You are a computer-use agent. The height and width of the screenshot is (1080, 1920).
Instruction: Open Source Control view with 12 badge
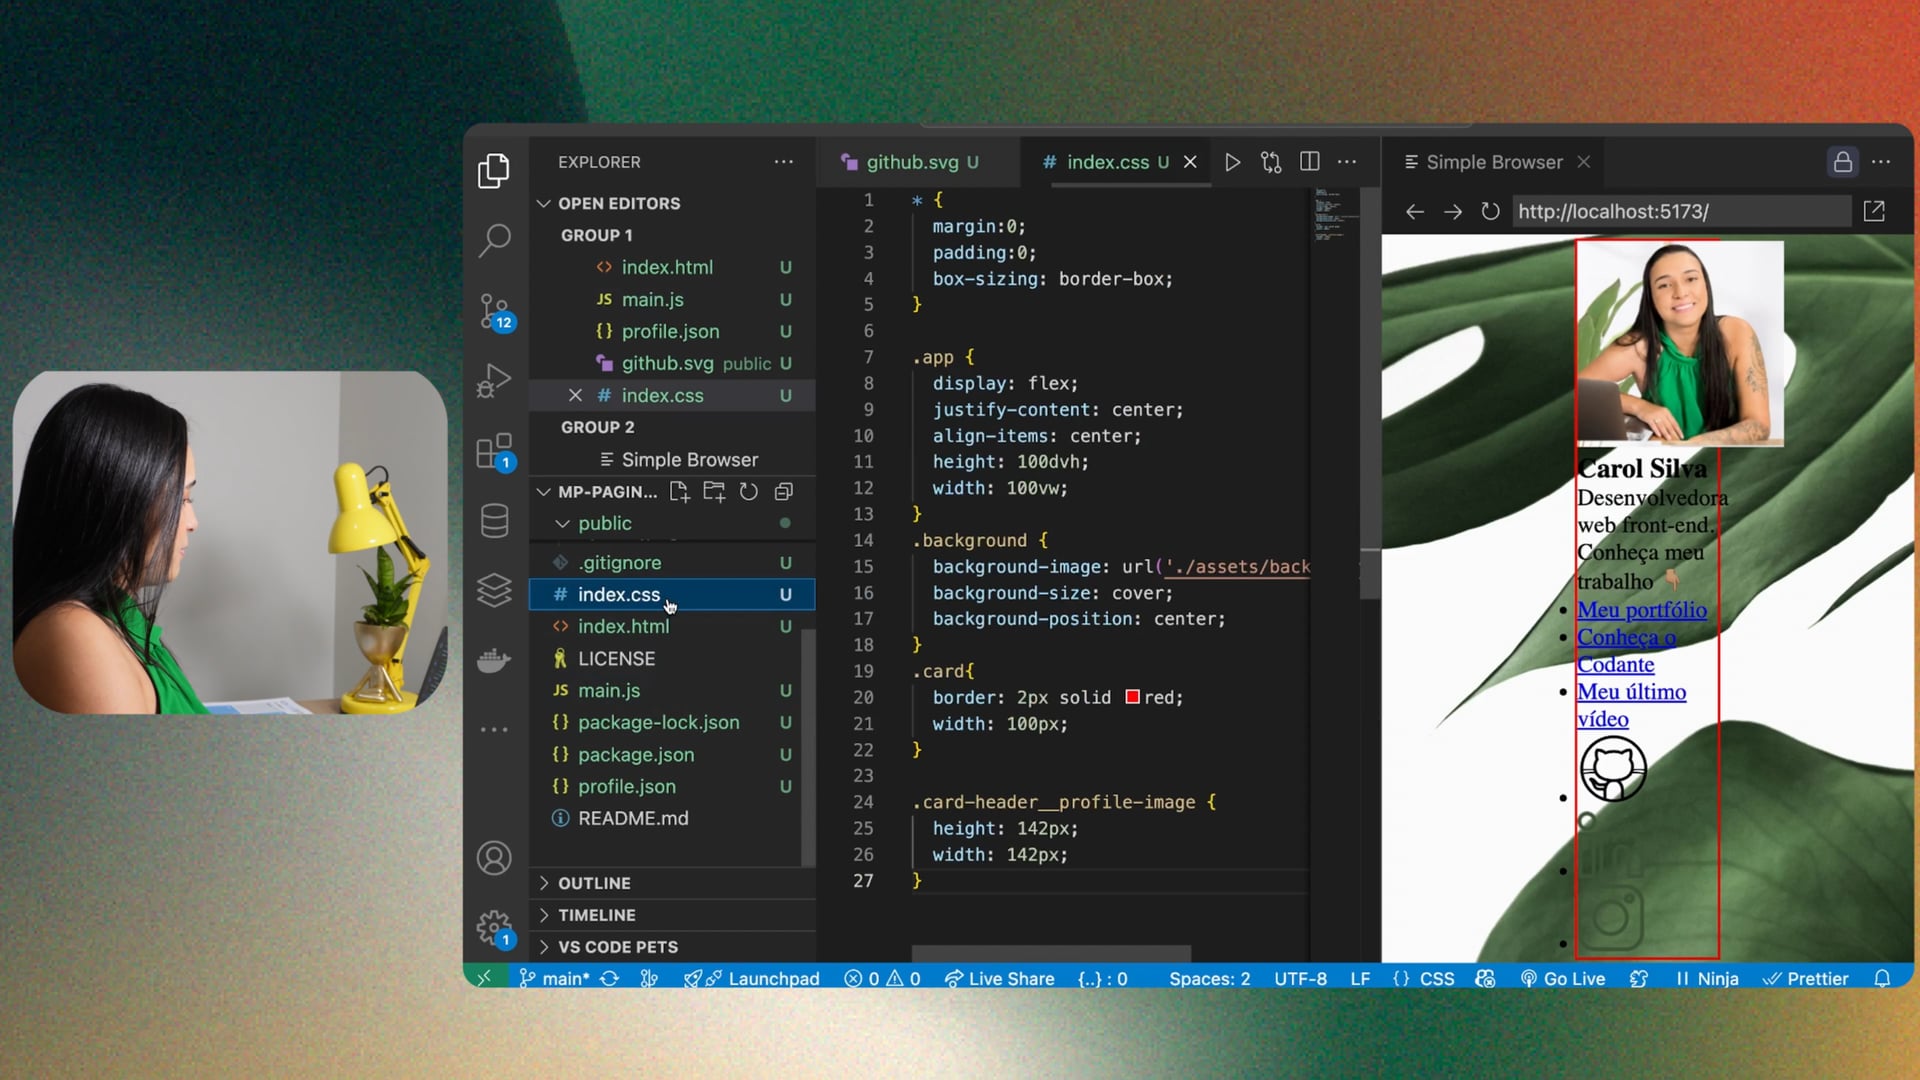(x=494, y=311)
